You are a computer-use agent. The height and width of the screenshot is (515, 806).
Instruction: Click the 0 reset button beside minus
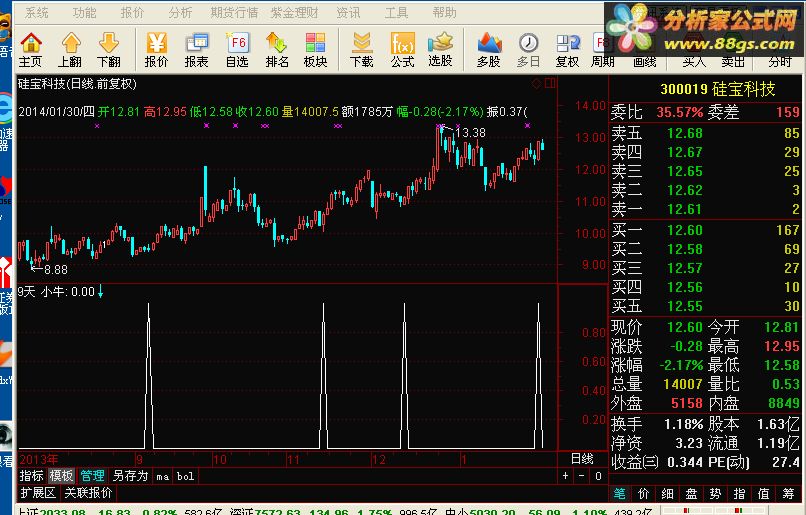point(598,476)
